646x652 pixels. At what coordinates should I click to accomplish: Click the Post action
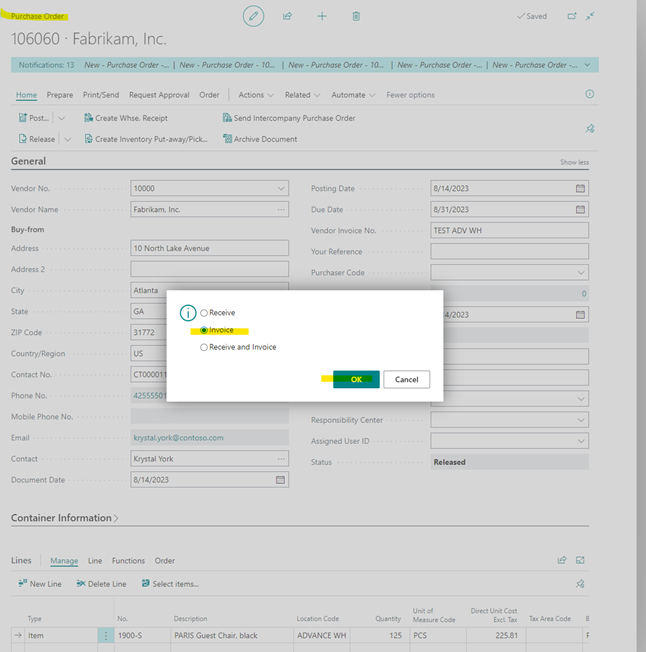[x=34, y=118]
